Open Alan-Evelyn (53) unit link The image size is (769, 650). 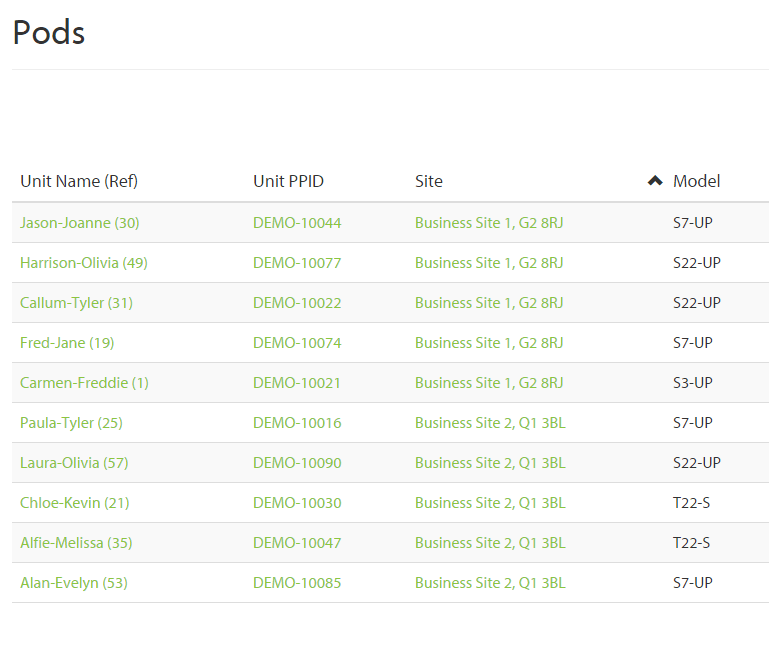[74, 583]
